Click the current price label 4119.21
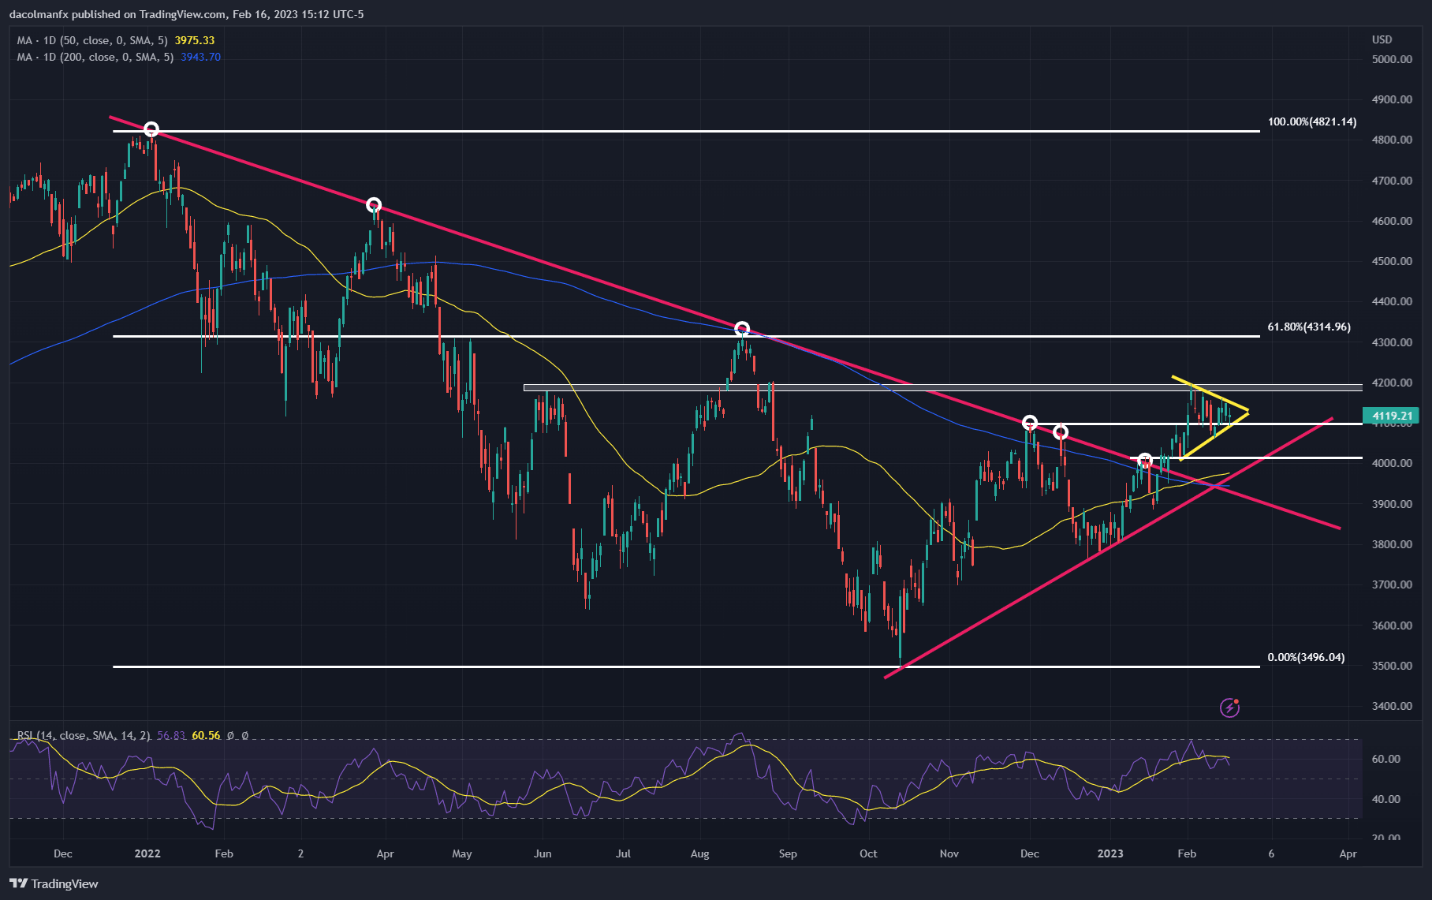Viewport: 1432px width, 900px height. [1392, 416]
